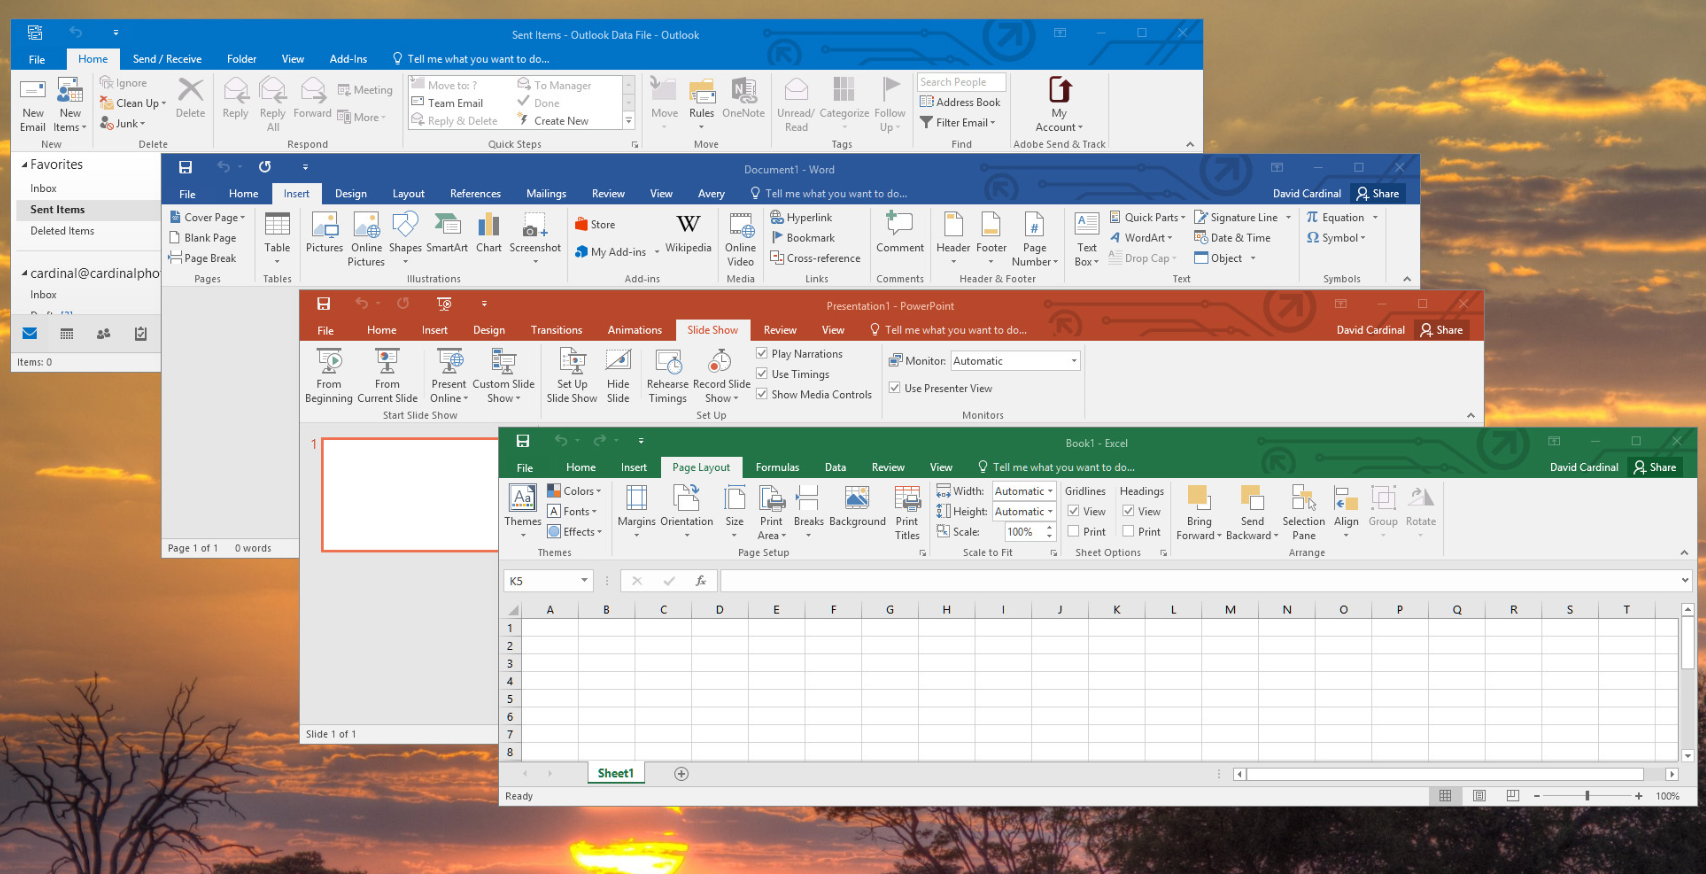1706x874 pixels.
Task: Open Colors dropdown in Excel Themes group
Action: (x=574, y=491)
